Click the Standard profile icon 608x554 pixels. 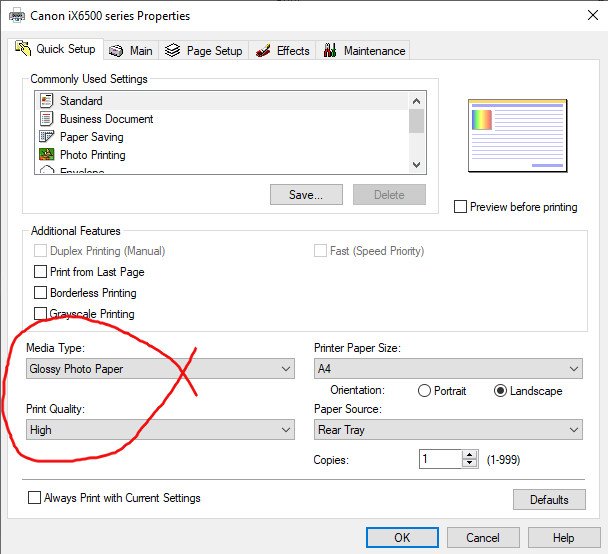[47, 101]
